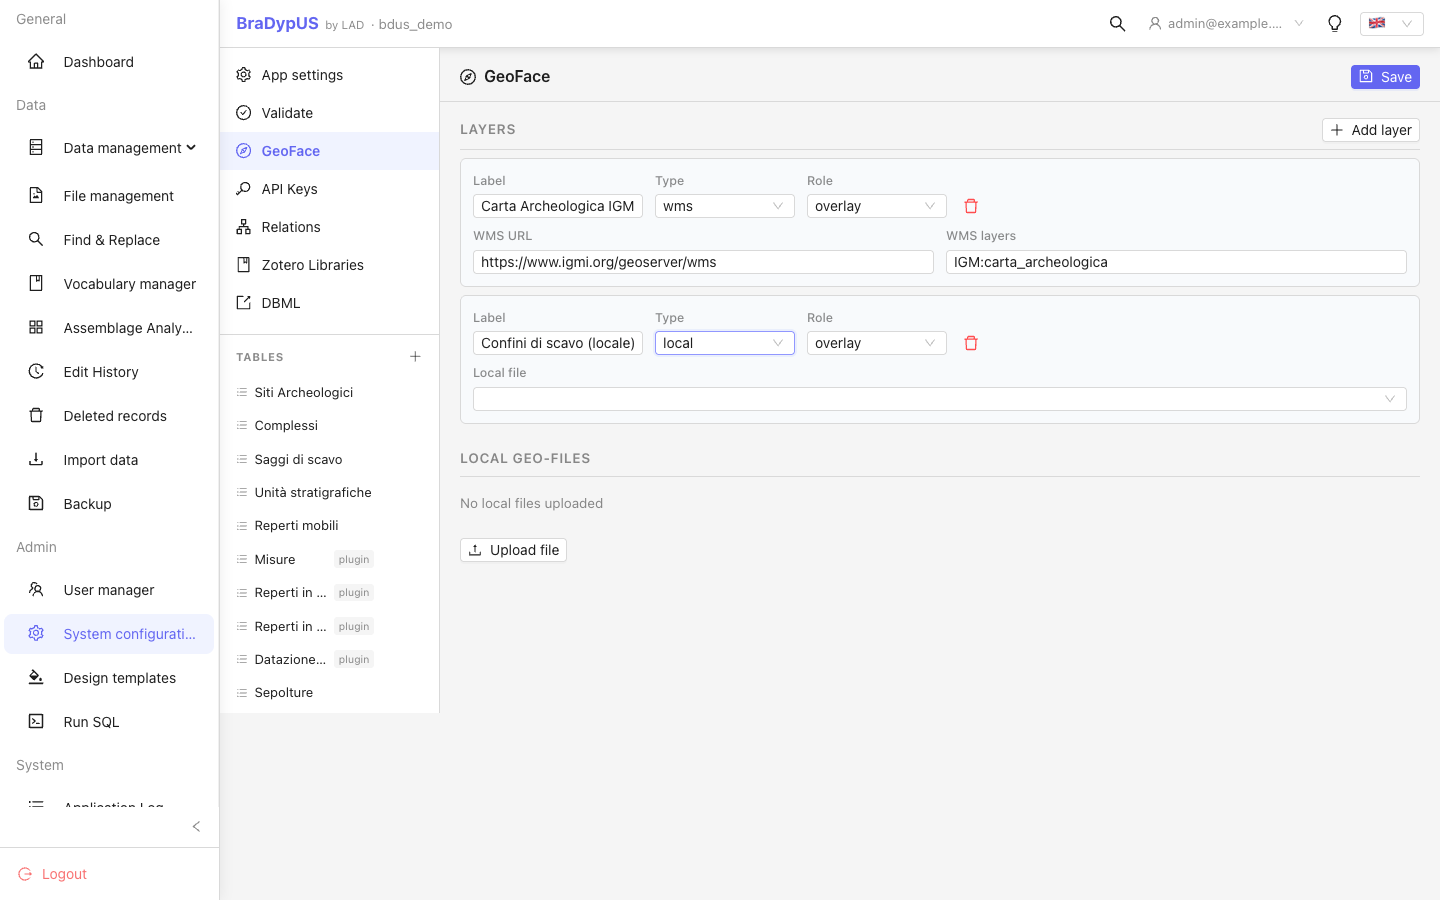Click the Confini di scavo label field
The image size is (1440, 900).
558,343
